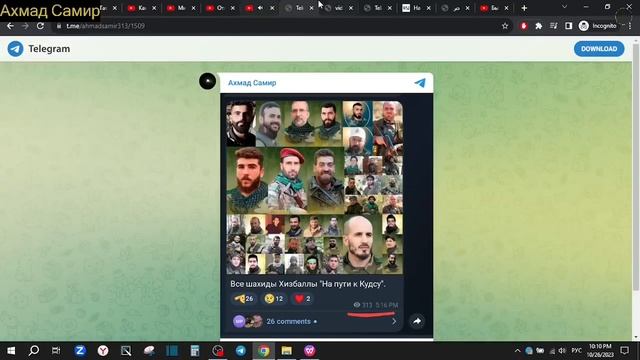Screen dimensions: 640x360
Task: Click the browser forward arrow
Action: pos(25,26)
